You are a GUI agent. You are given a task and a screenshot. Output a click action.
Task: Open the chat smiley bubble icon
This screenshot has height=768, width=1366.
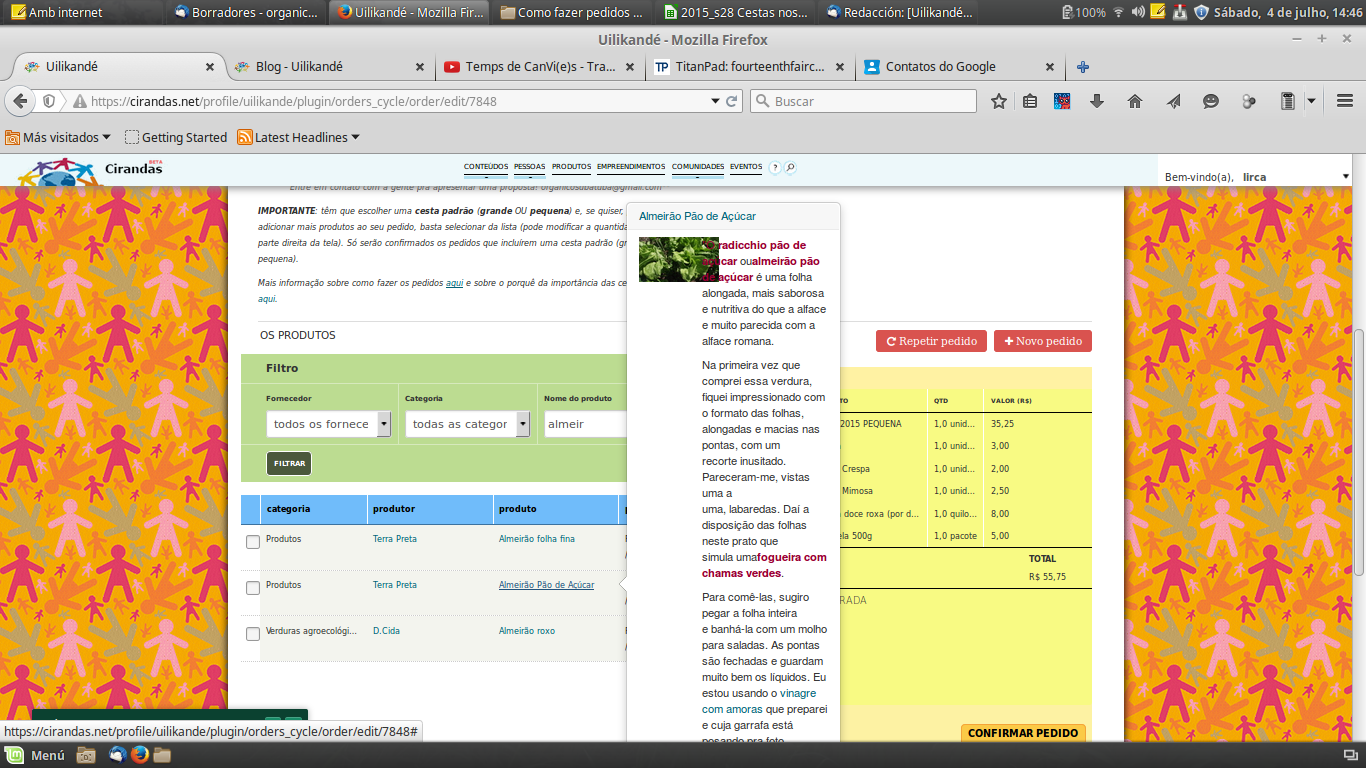(1210, 101)
